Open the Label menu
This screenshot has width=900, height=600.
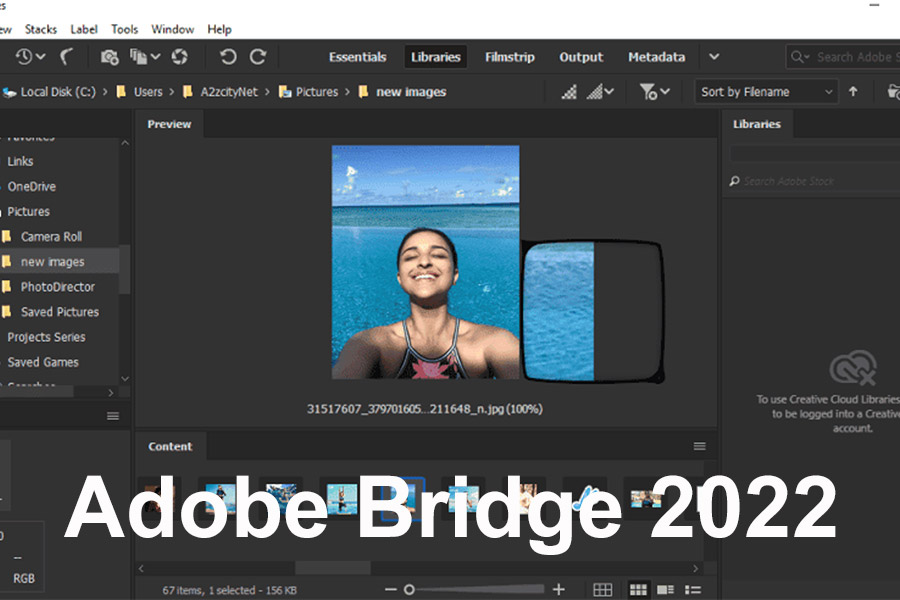(84, 29)
